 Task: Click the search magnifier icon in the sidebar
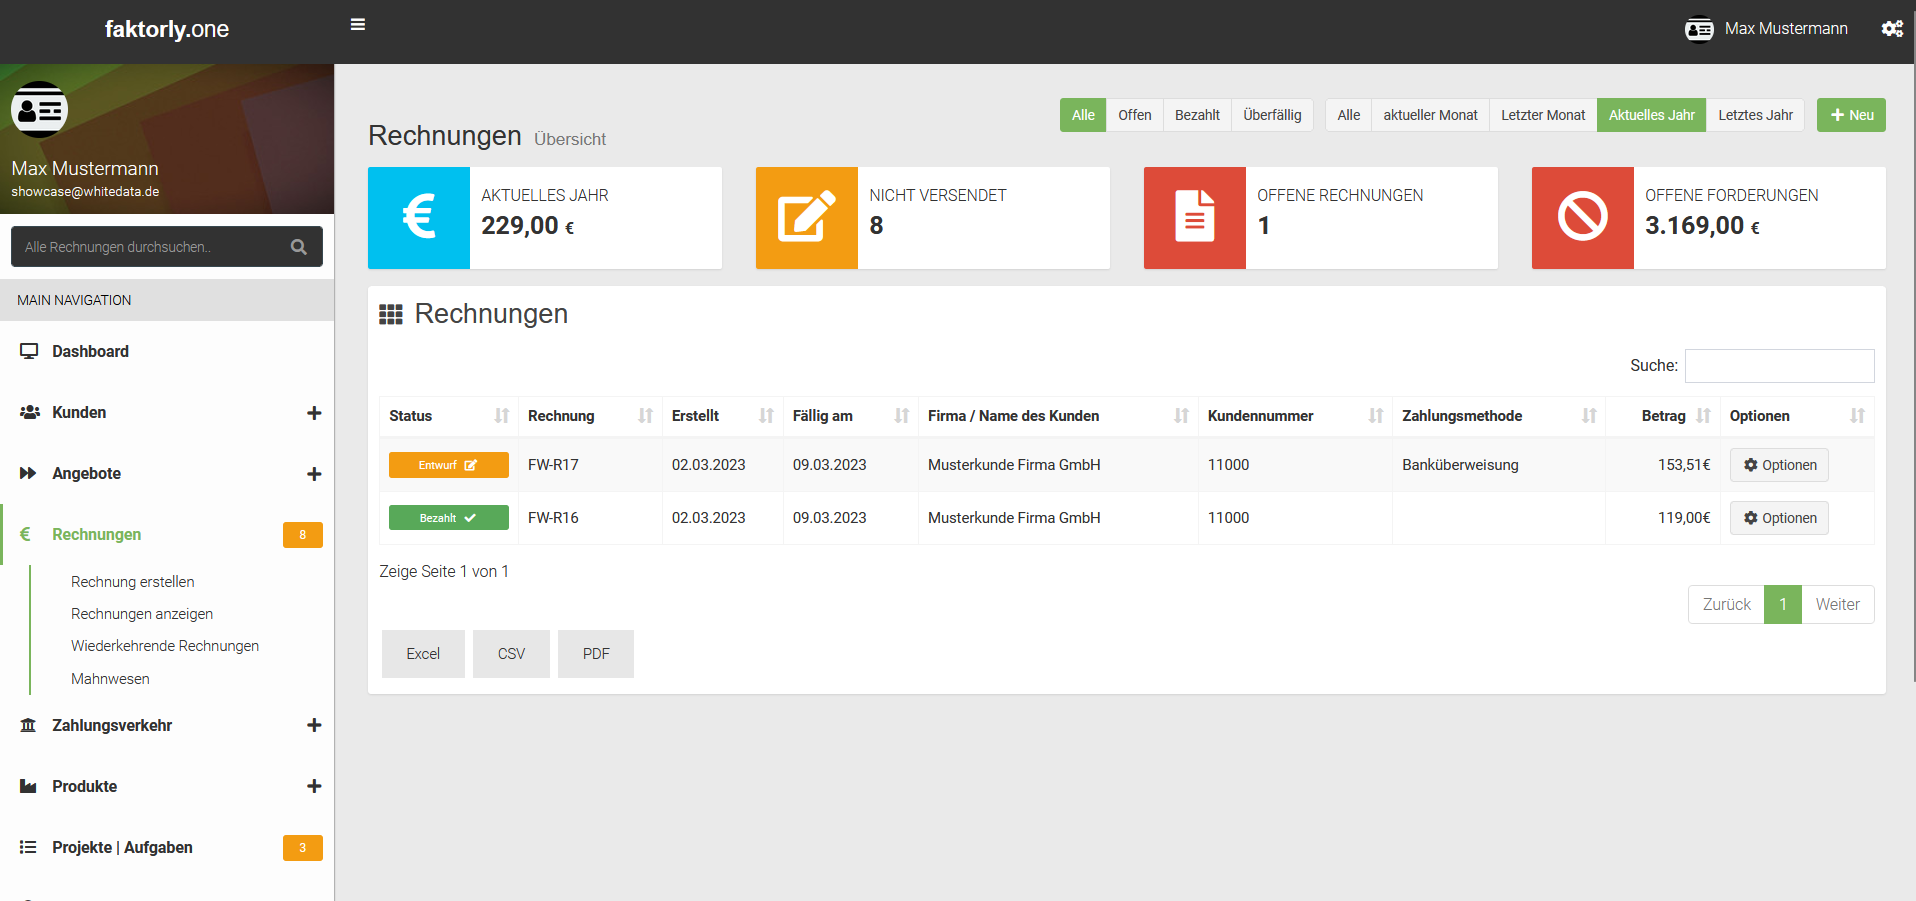[298, 247]
